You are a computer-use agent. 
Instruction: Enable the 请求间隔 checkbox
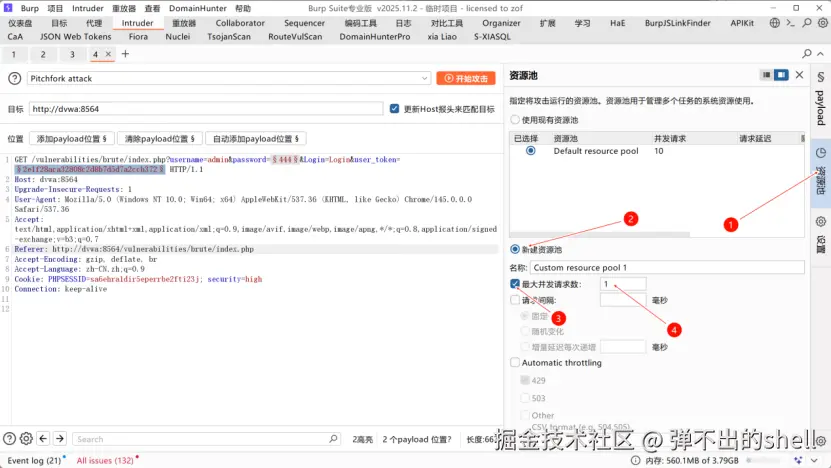(515, 300)
